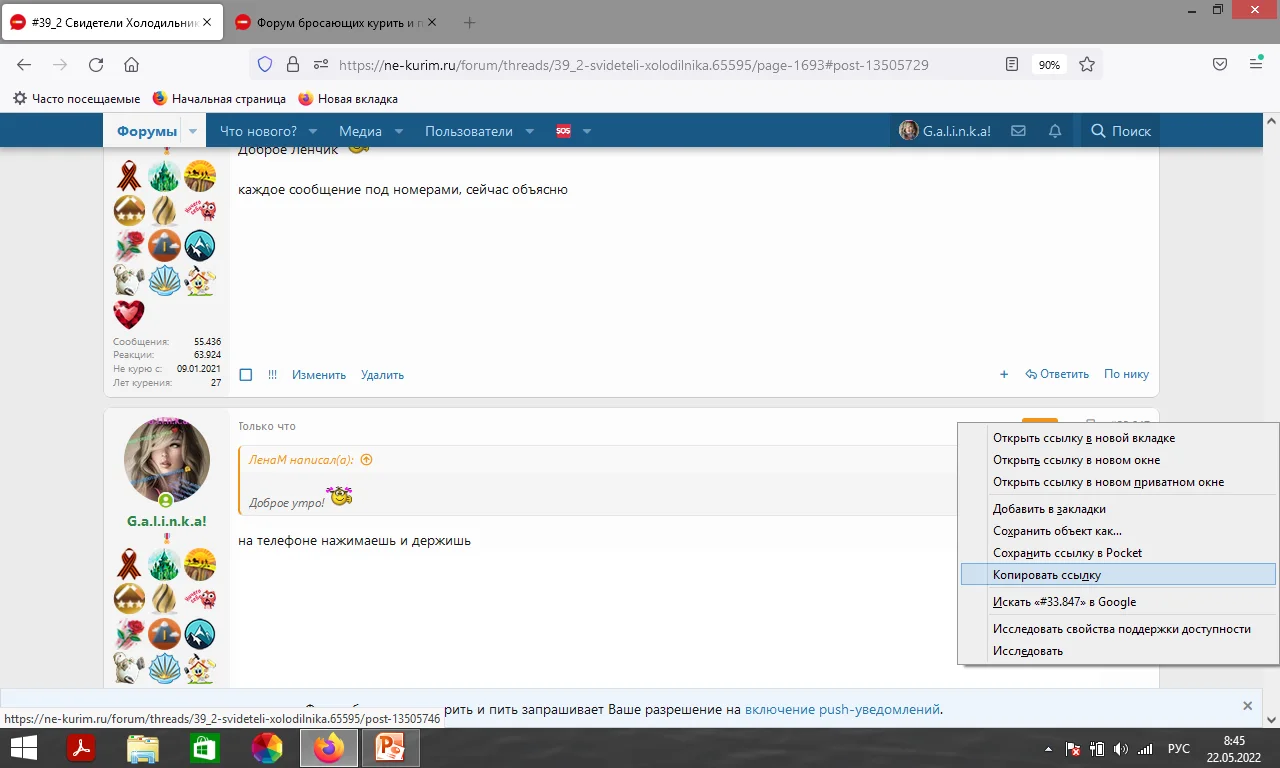Choose 'Сохранить ссылку в Pocket'
This screenshot has height=768, width=1280.
click(1118, 553)
